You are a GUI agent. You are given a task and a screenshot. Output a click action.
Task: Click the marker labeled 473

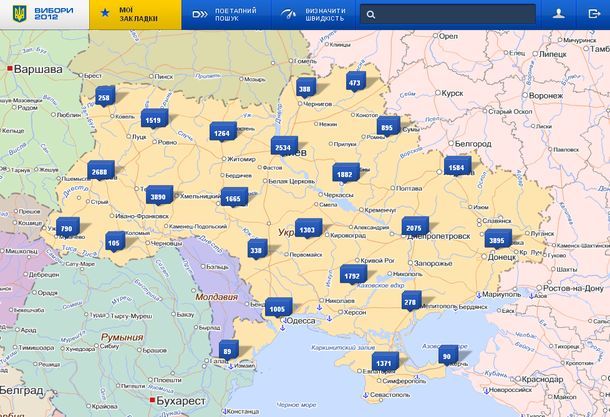pos(355,82)
